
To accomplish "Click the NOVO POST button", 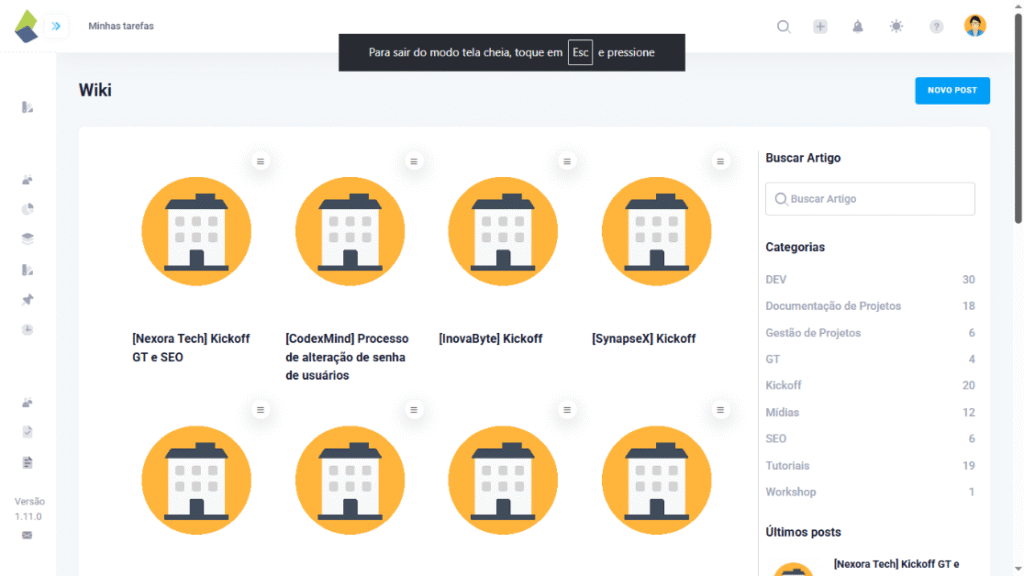I will click(952, 91).
